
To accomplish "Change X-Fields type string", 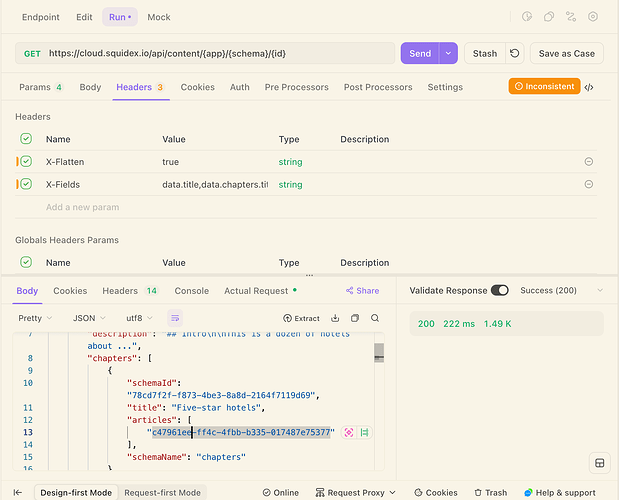I will (x=291, y=185).
